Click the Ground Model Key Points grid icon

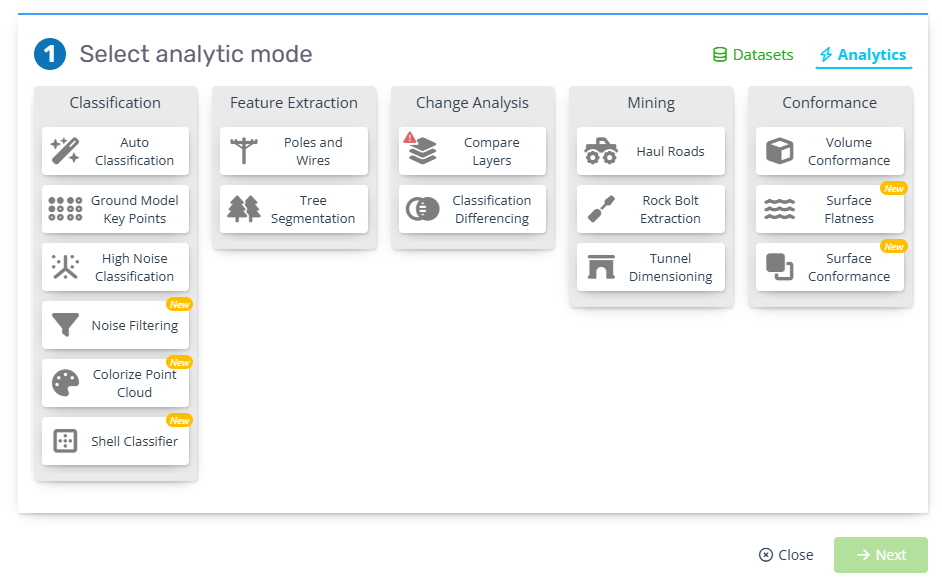point(65,209)
